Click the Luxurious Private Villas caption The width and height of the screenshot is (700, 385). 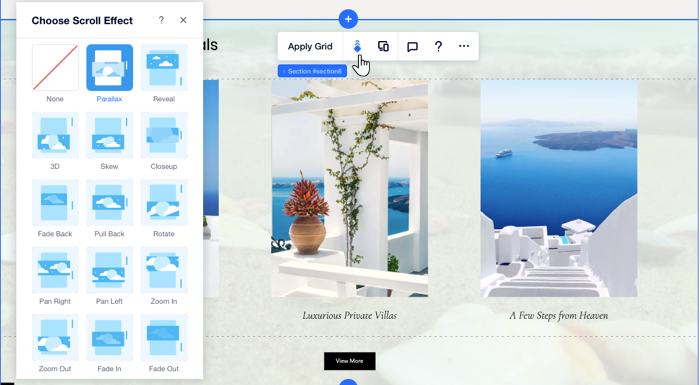pos(350,315)
